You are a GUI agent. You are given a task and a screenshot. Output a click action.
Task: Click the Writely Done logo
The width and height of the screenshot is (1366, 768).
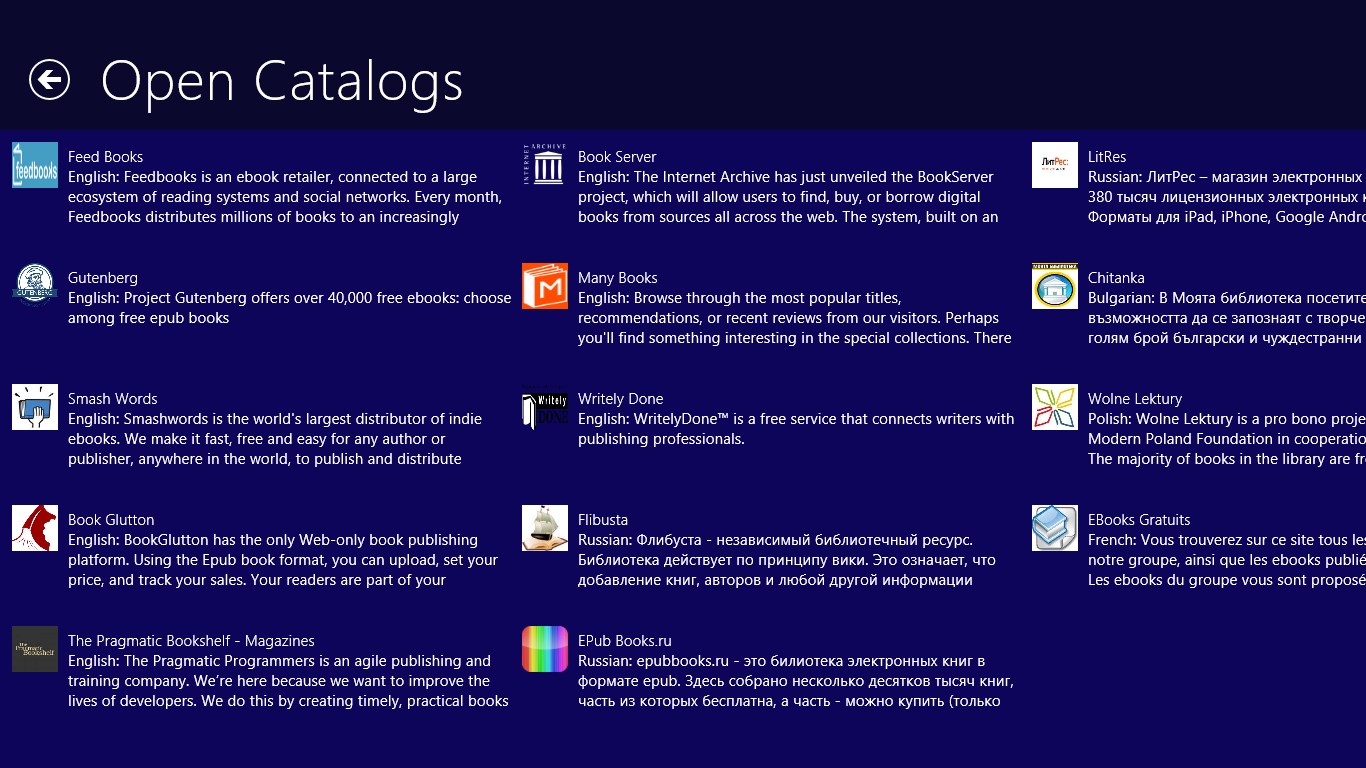[x=545, y=406]
